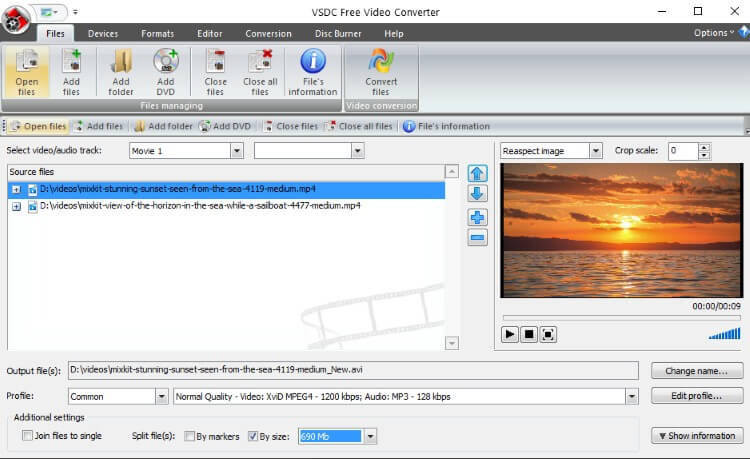
Task: Click the VSDC application logo button
Action: (16, 20)
